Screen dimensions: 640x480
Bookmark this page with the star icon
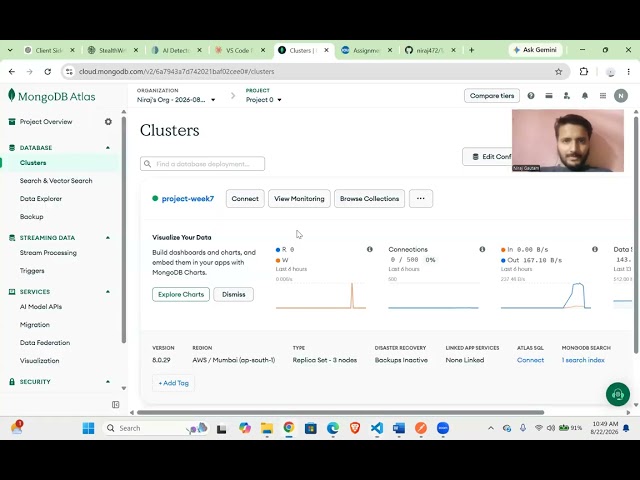[558, 72]
